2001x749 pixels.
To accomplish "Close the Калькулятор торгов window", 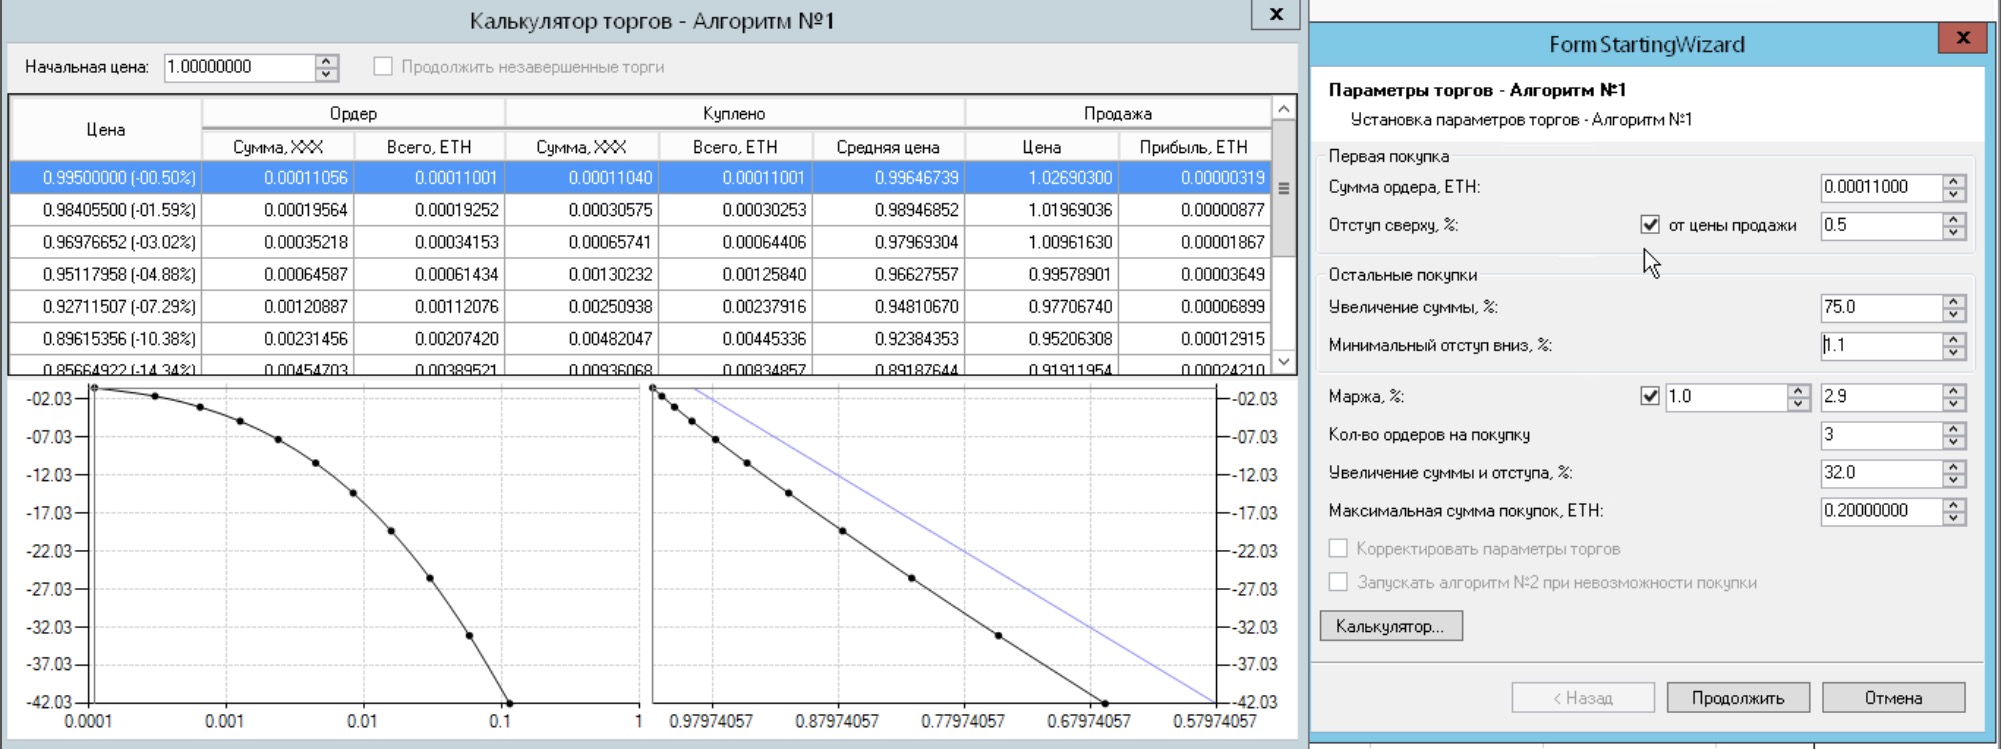I will (1276, 14).
